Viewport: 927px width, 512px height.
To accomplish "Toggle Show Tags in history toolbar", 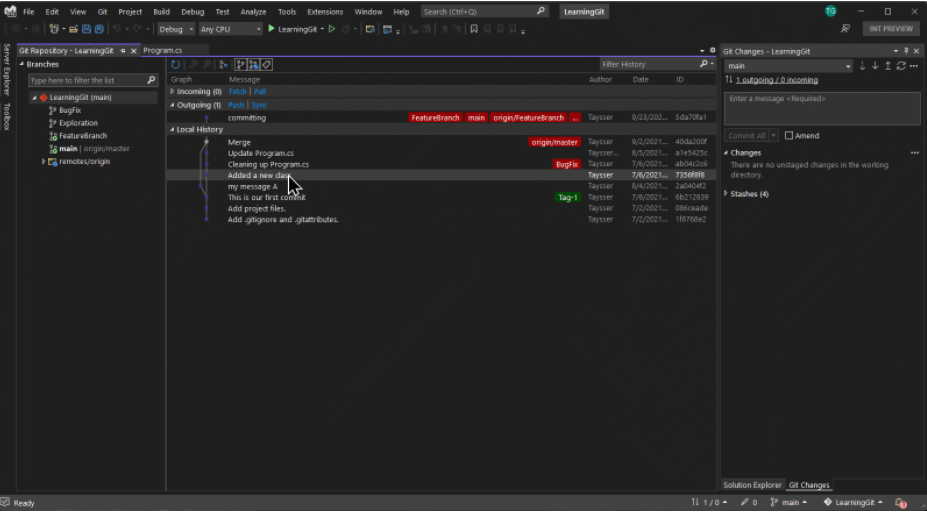I will [x=267, y=64].
